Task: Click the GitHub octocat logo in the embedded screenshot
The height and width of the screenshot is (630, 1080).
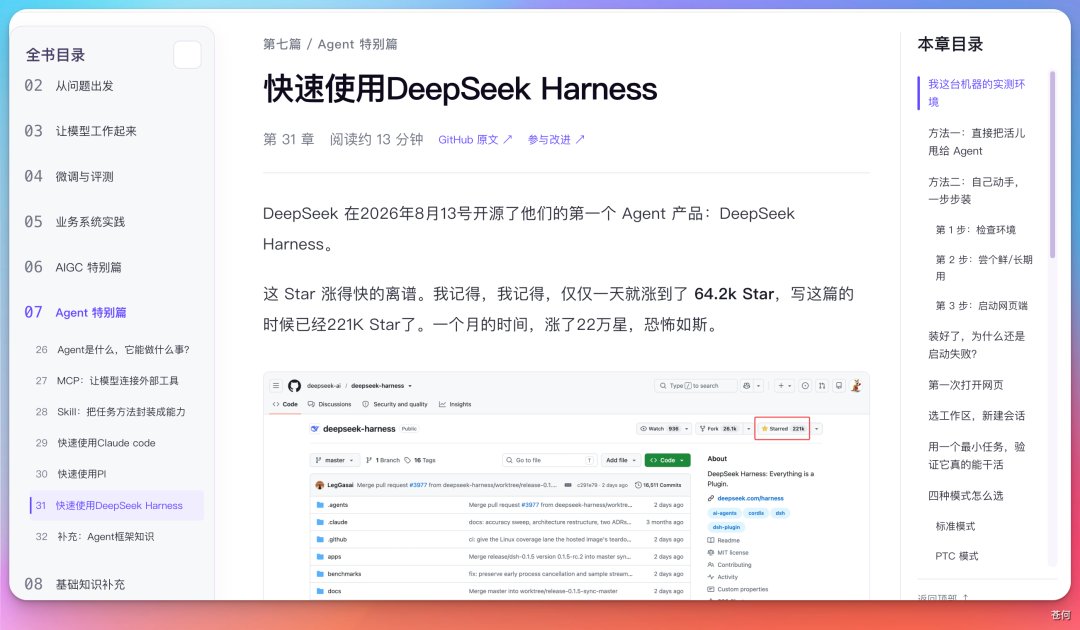Action: (294, 386)
